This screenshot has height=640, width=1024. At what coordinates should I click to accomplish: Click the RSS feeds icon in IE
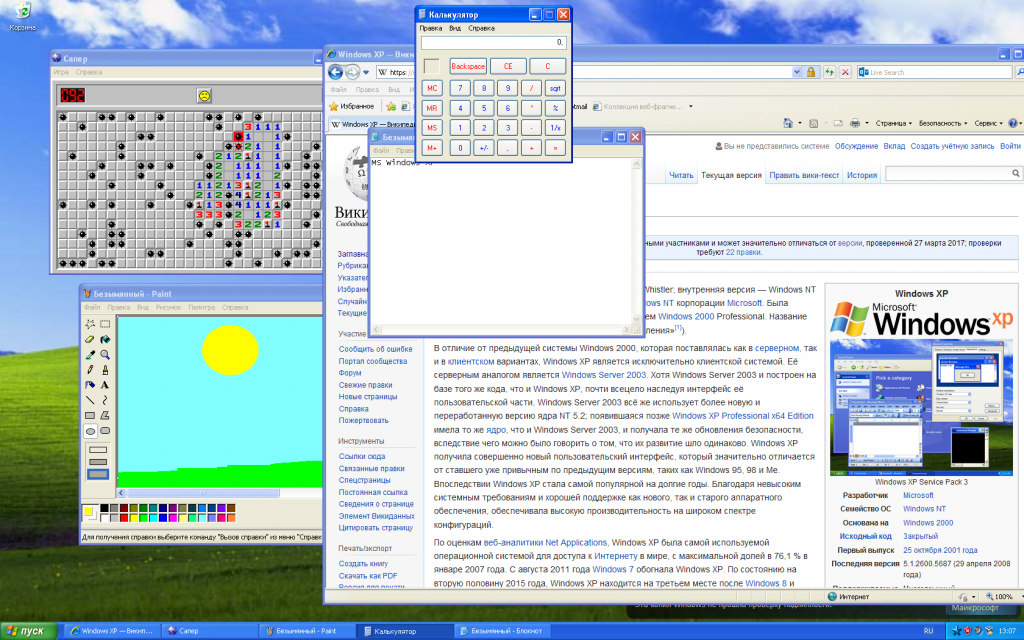814,123
